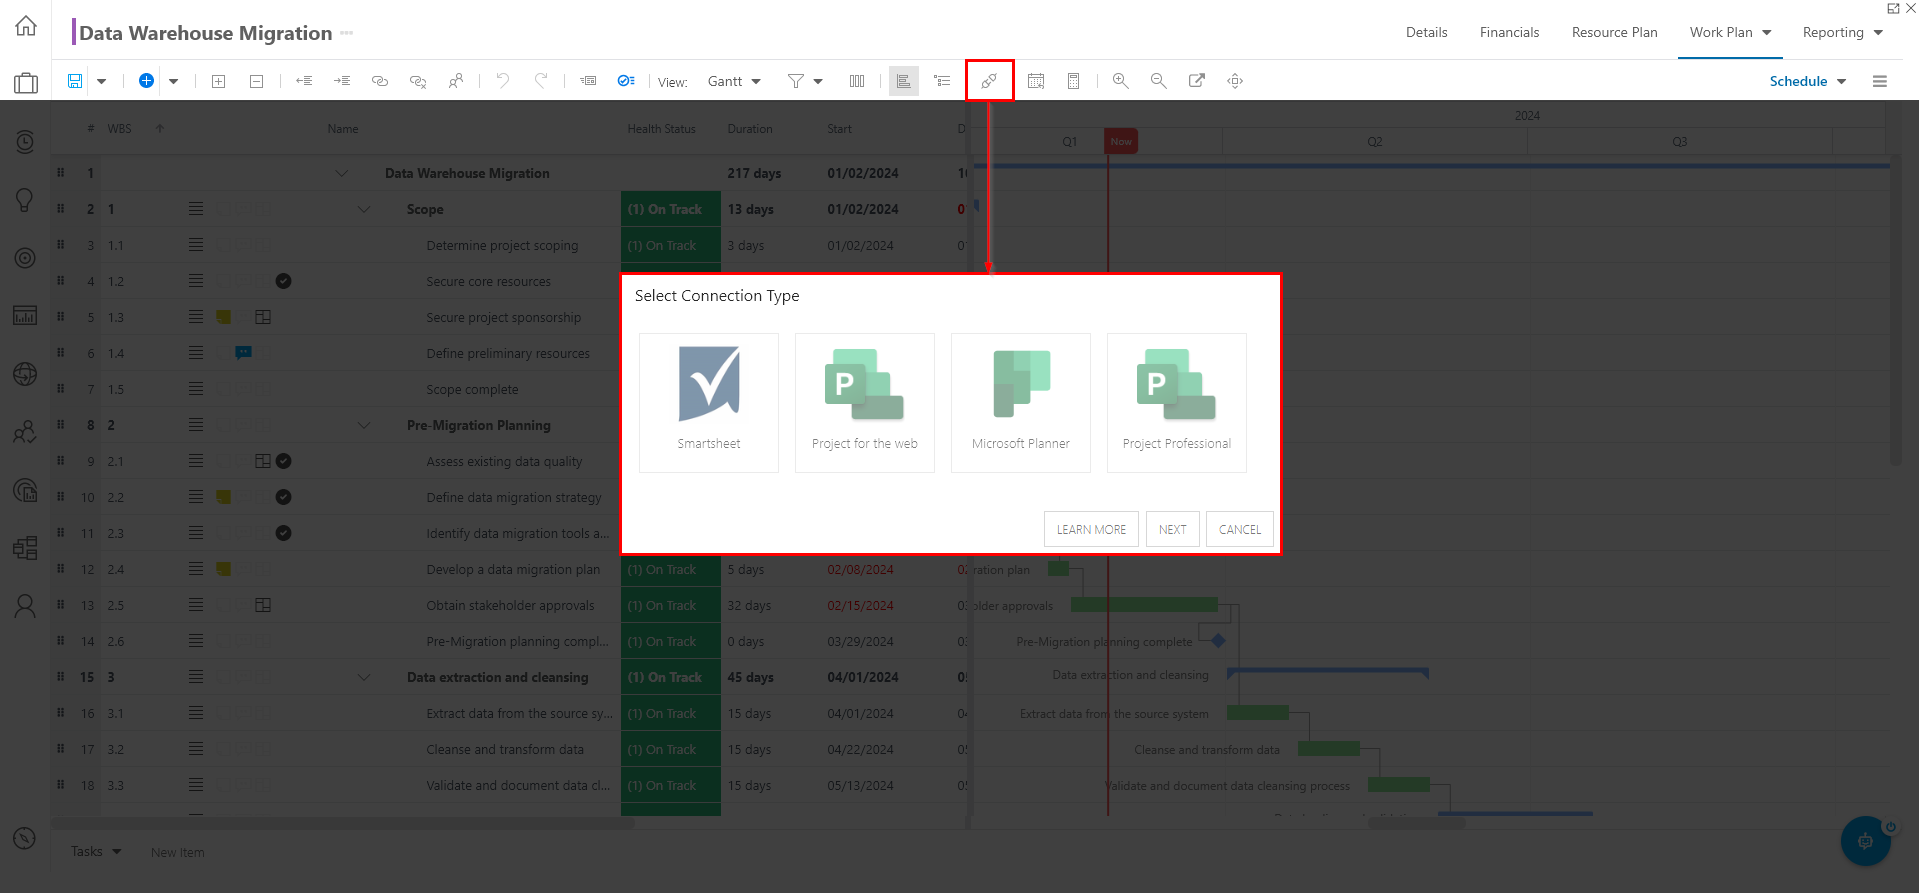Select the Project for the web tile

[865, 402]
